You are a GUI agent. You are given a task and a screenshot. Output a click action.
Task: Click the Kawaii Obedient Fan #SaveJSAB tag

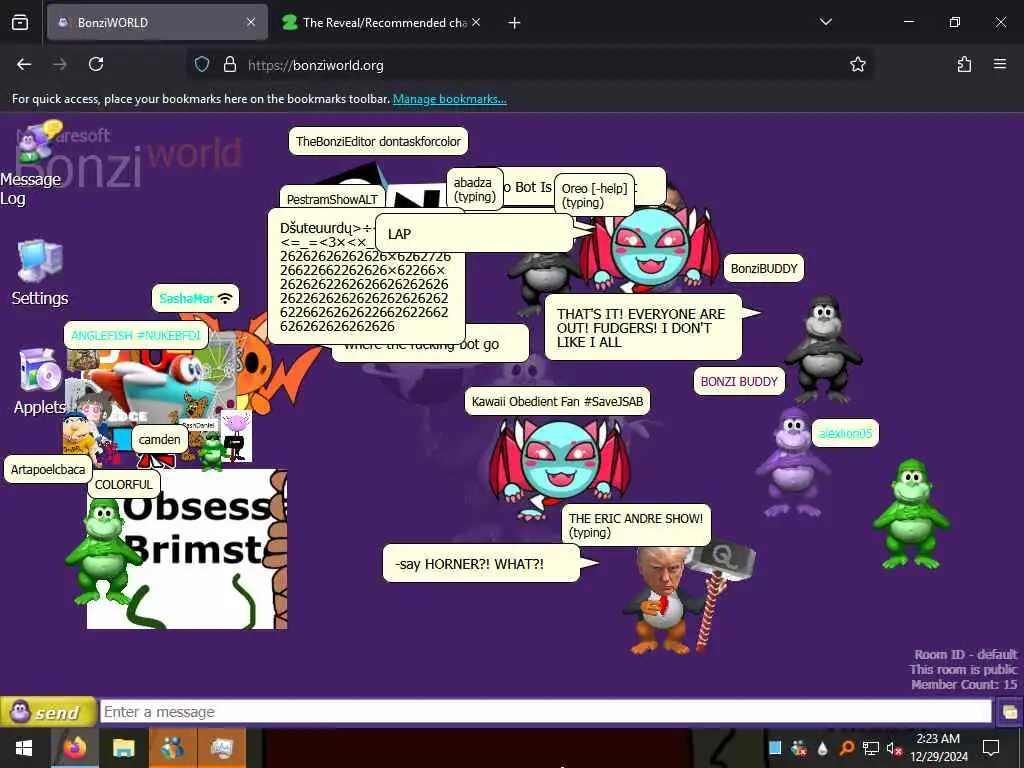(557, 402)
